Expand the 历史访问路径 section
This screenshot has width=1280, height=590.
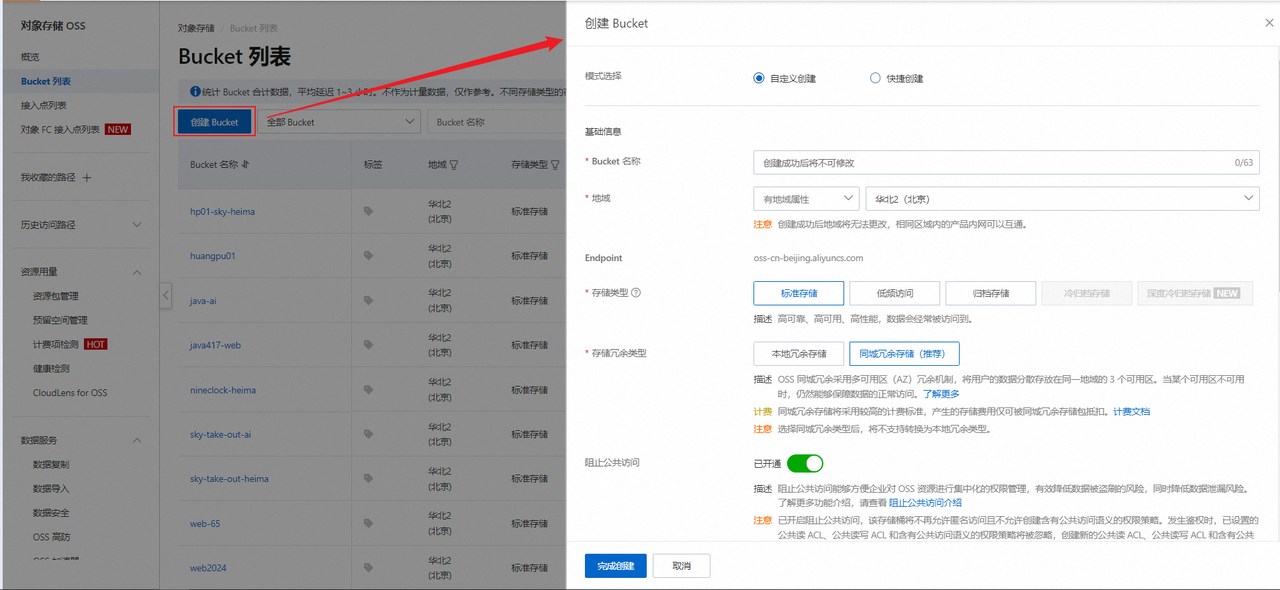click(137, 225)
